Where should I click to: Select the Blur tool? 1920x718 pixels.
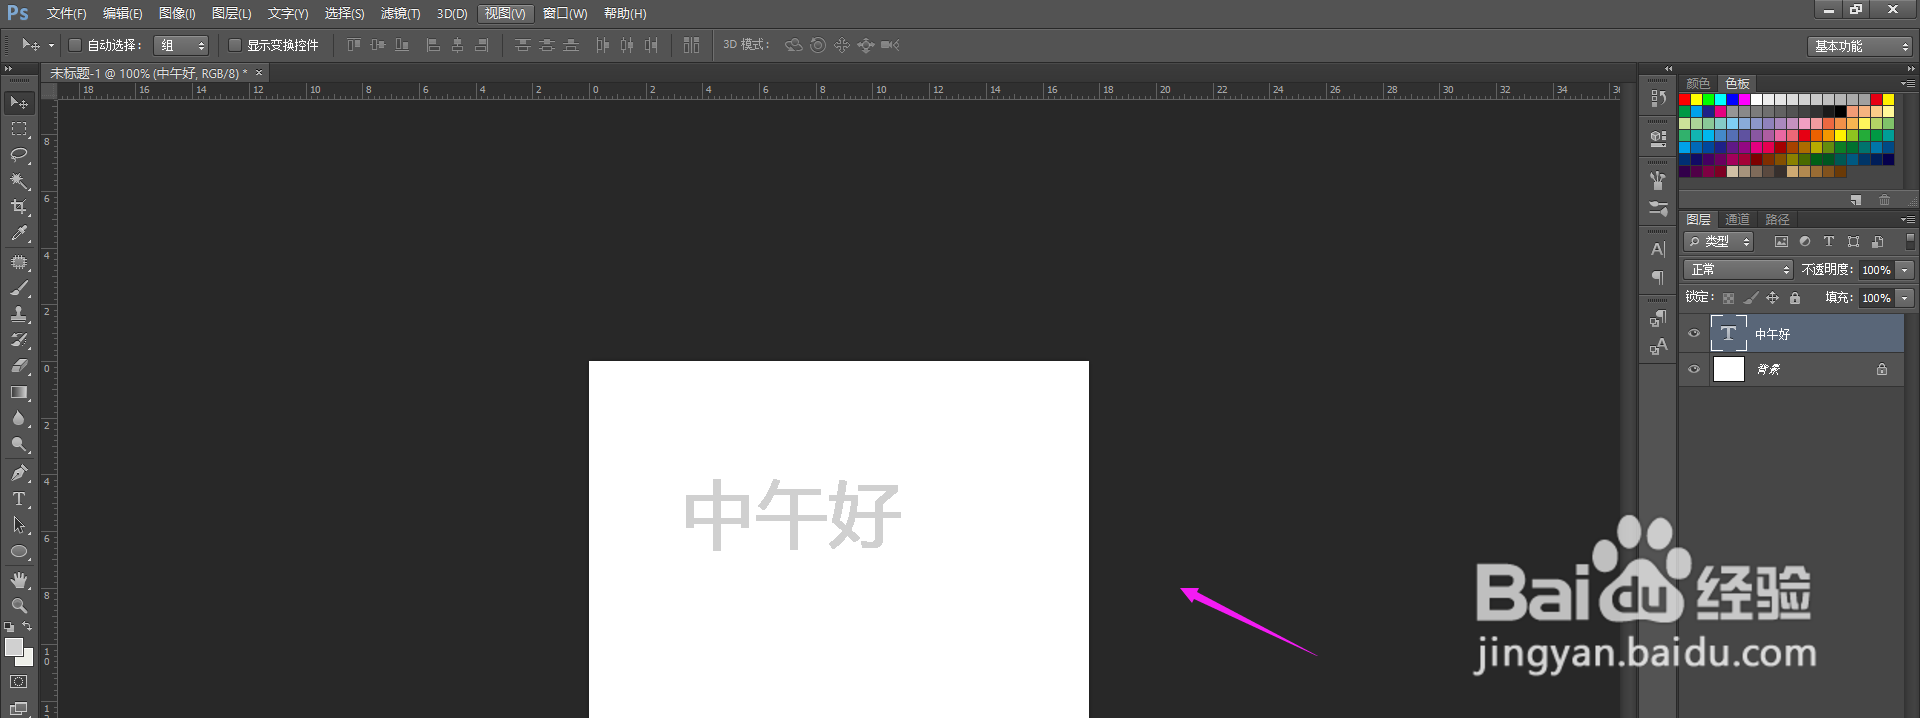[x=19, y=418]
